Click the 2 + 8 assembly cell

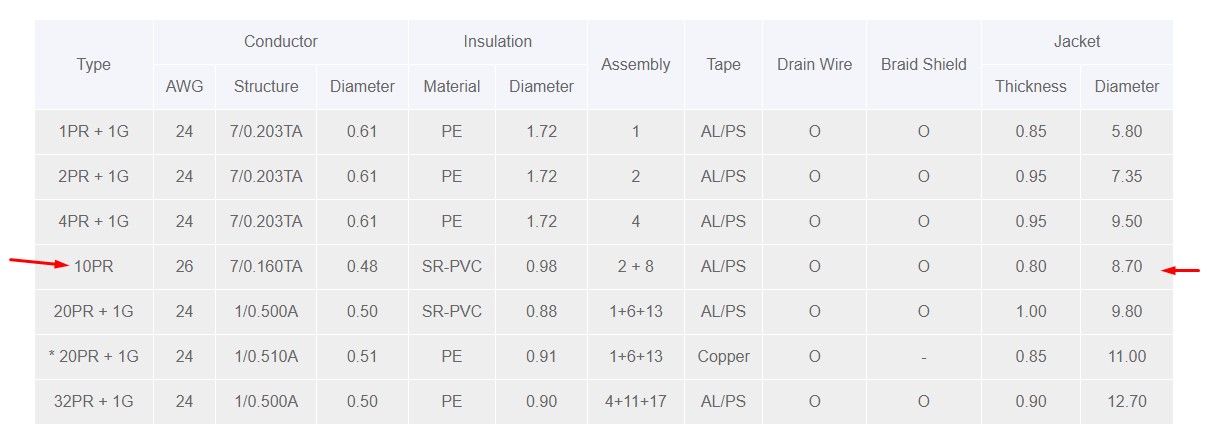[635, 267]
